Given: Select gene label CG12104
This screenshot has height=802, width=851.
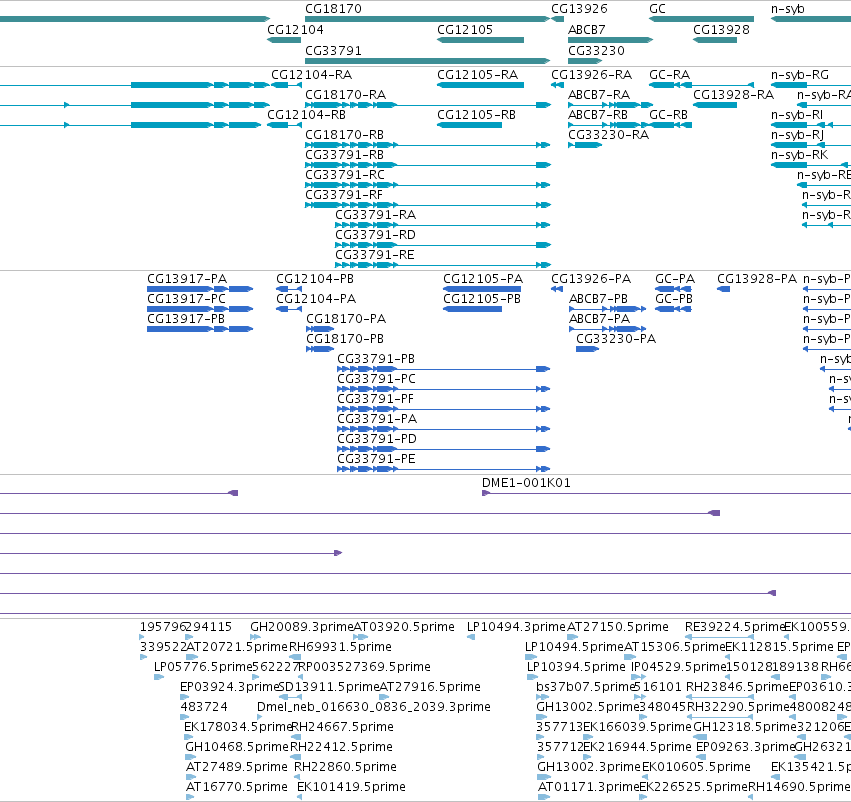Looking at the screenshot, I should pyautogui.click(x=295, y=30).
